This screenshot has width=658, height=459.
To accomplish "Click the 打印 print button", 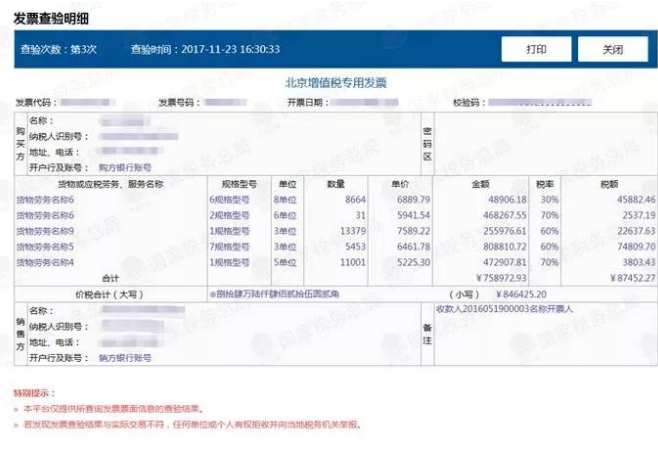I will click(536, 49).
